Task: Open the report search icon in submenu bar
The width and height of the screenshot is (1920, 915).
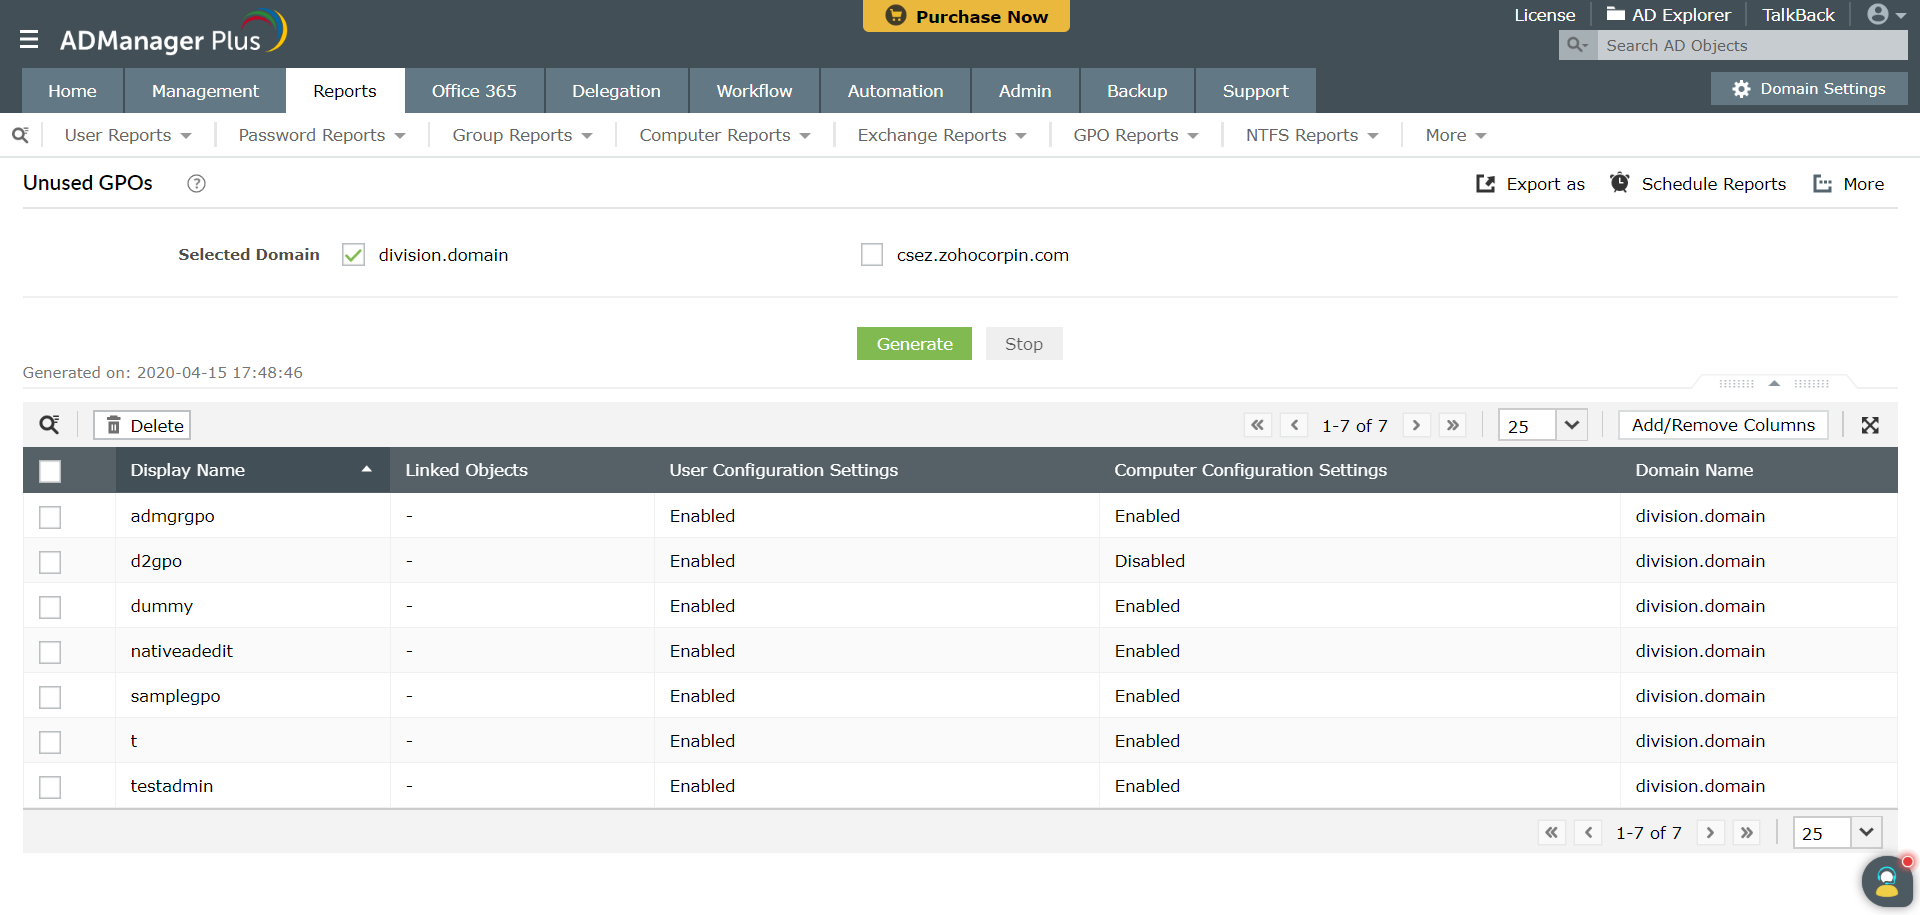Action: (x=20, y=135)
